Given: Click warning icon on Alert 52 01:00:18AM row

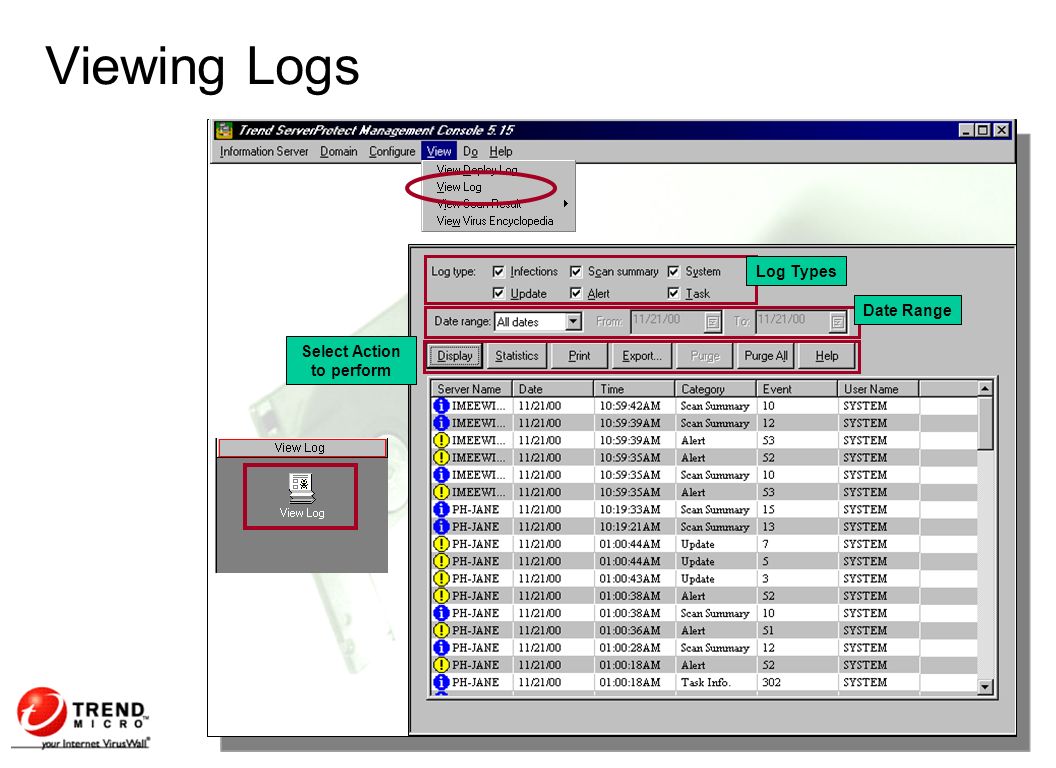Looking at the screenshot, I should tap(441, 665).
